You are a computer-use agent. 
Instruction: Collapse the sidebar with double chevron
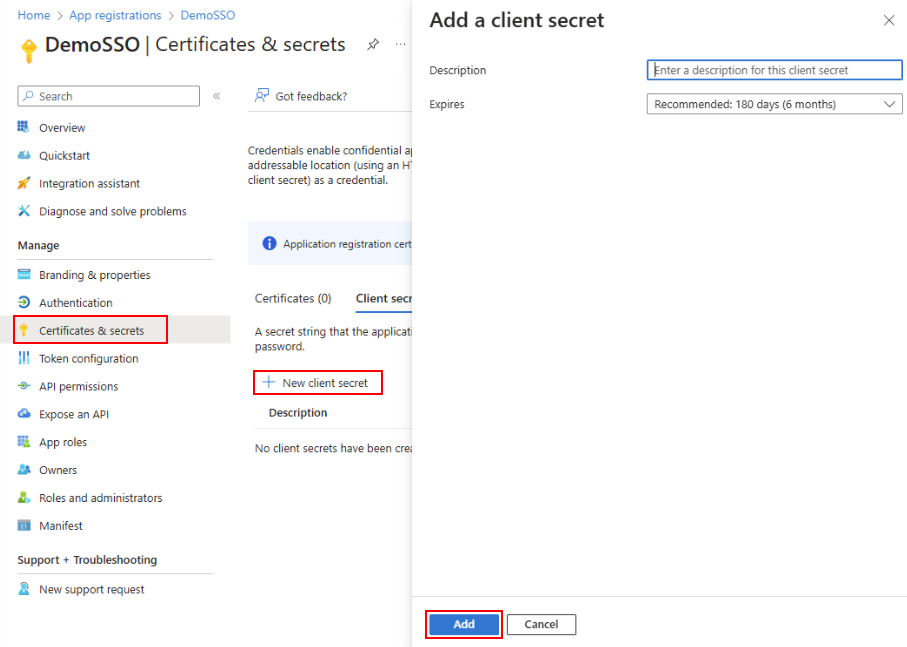click(x=217, y=96)
